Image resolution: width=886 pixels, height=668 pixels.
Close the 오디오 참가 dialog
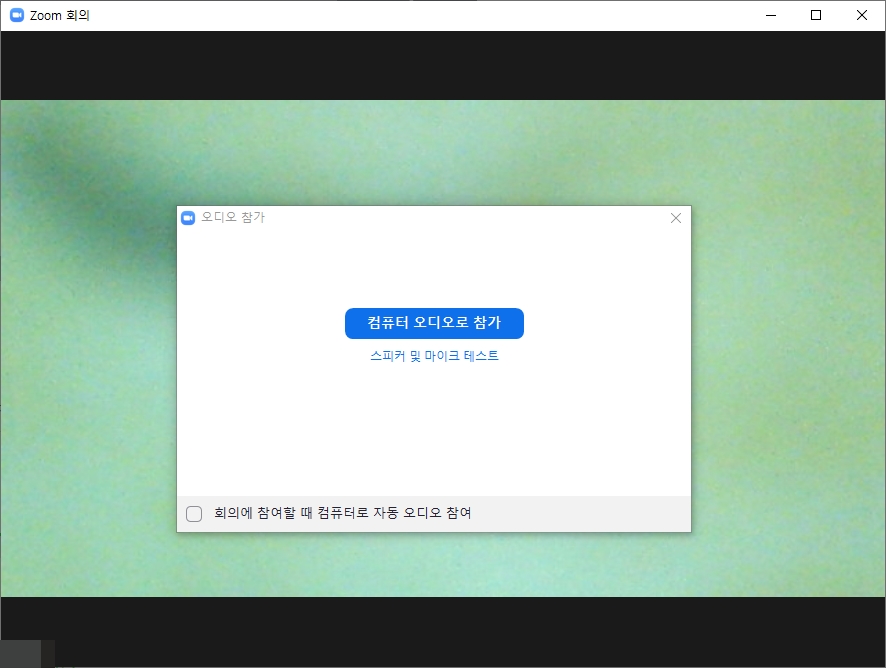(x=676, y=218)
